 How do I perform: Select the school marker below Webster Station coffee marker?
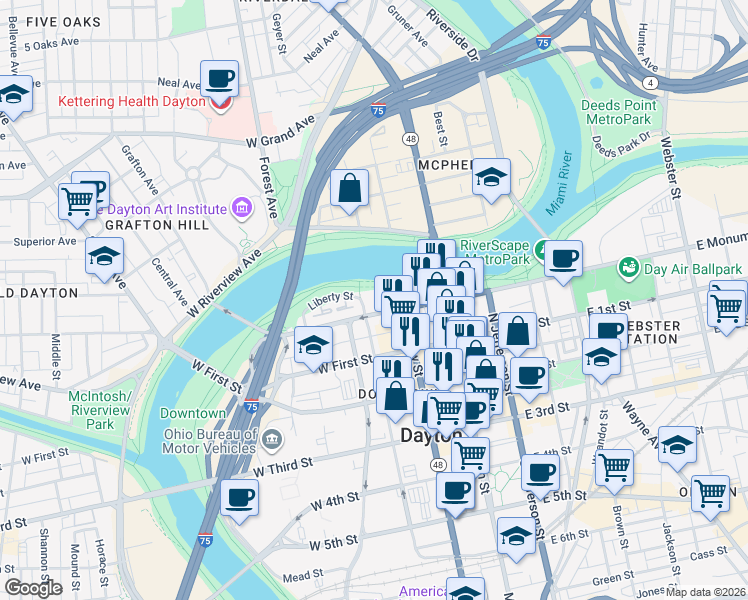coord(602,357)
